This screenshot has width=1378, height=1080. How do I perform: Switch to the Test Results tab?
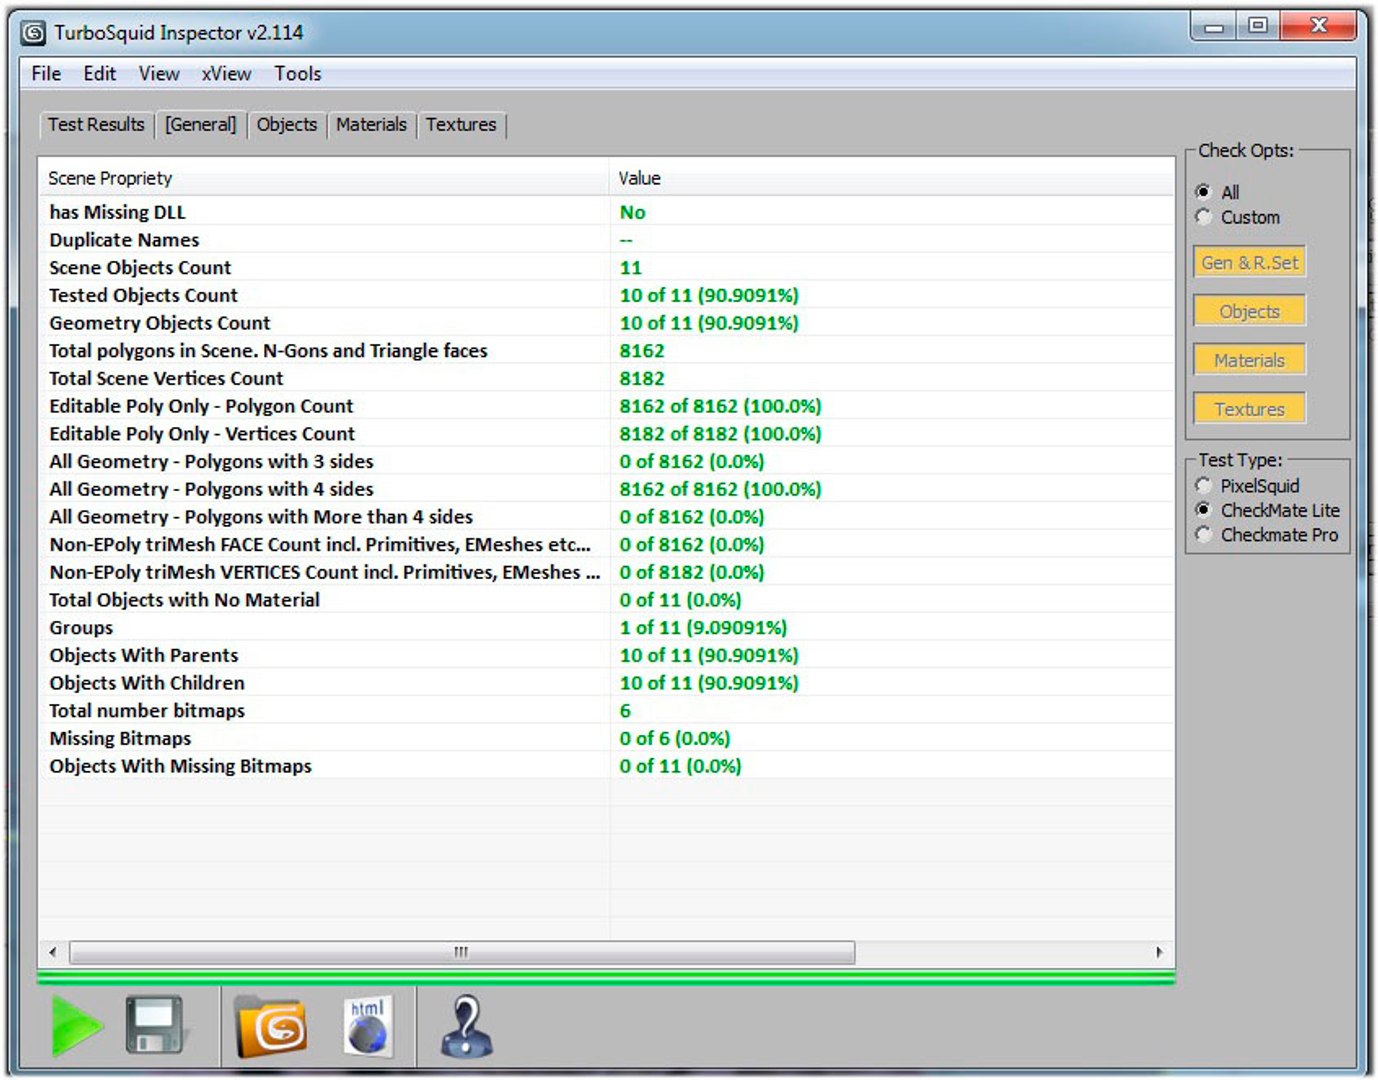tap(96, 125)
